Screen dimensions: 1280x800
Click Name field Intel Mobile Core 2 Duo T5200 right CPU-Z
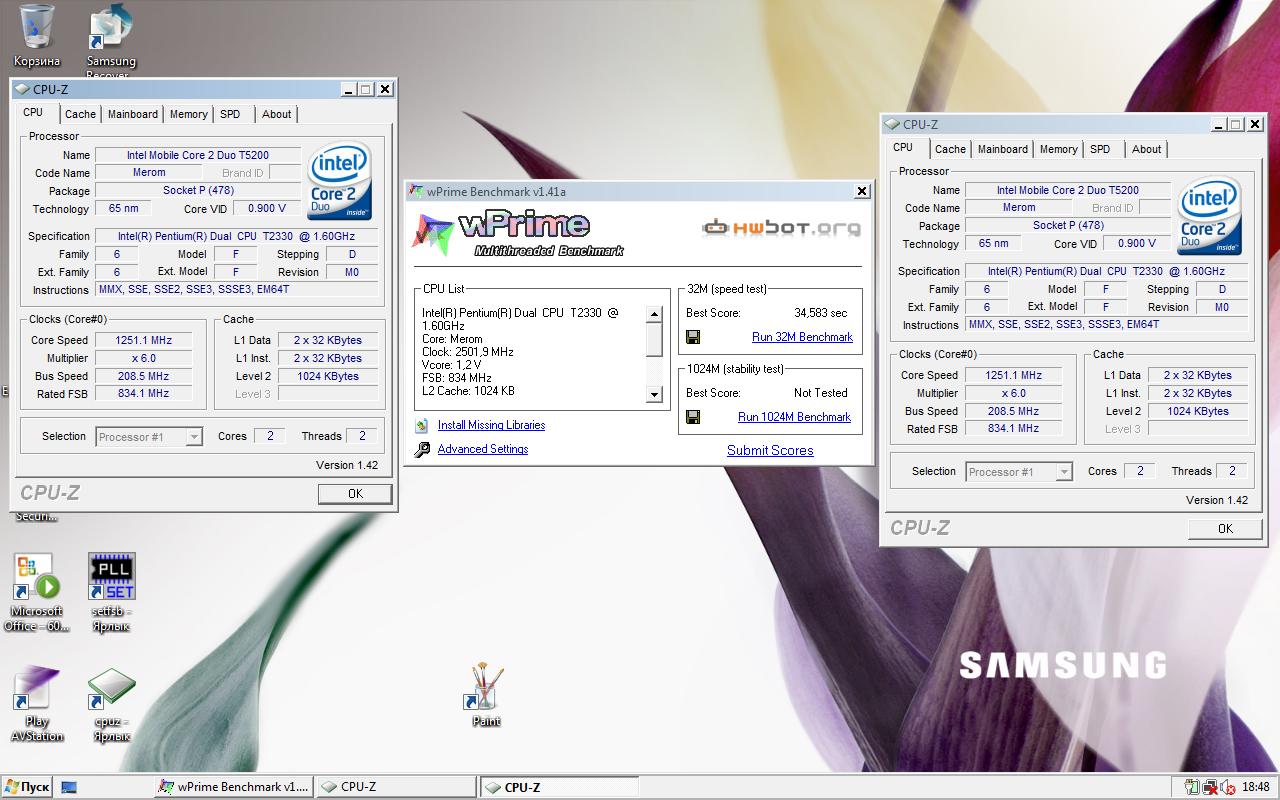coord(1067,190)
